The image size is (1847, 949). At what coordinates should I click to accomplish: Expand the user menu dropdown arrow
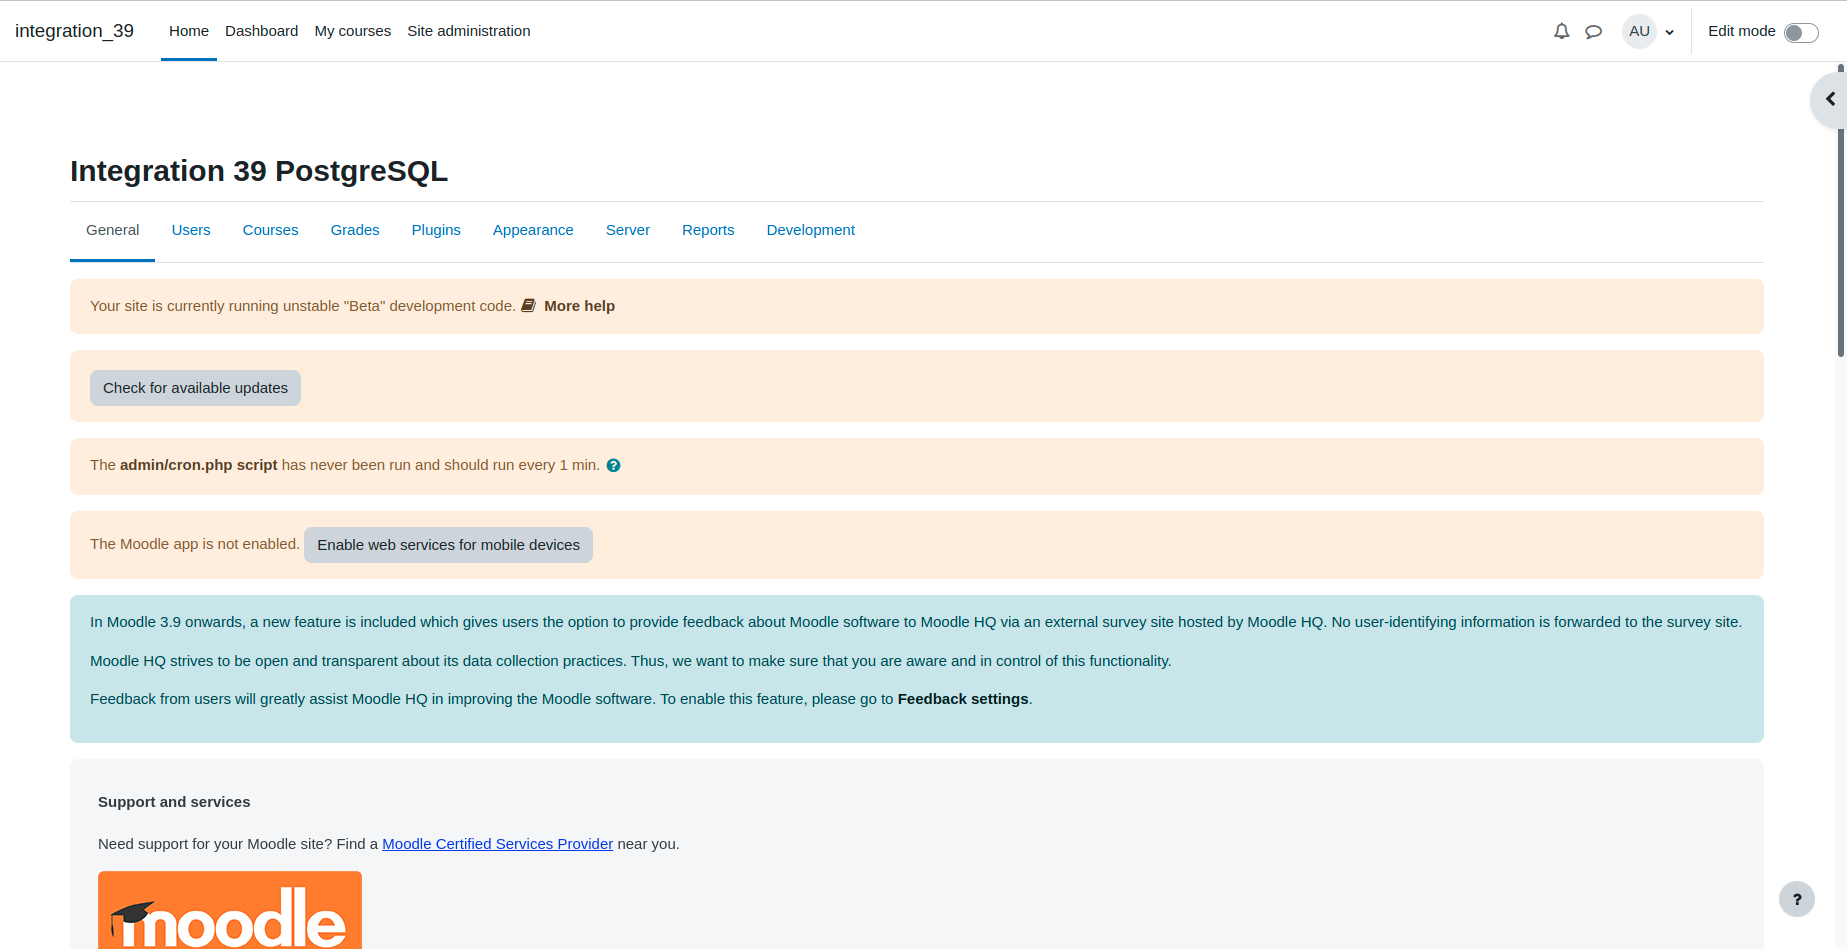click(1669, 32)
